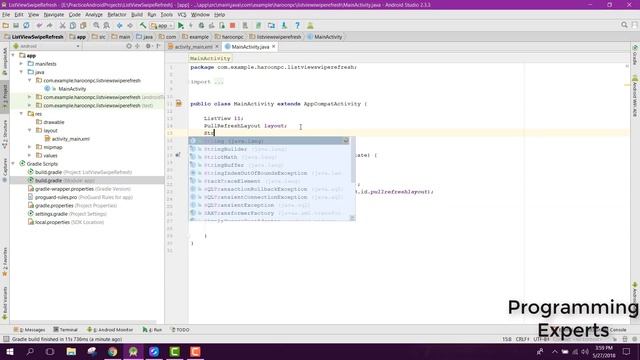Click ListViewSwipeRefresh breadcrumb in navigation bar
Viewport: 640px width, 360px height.
pos(38,37)
